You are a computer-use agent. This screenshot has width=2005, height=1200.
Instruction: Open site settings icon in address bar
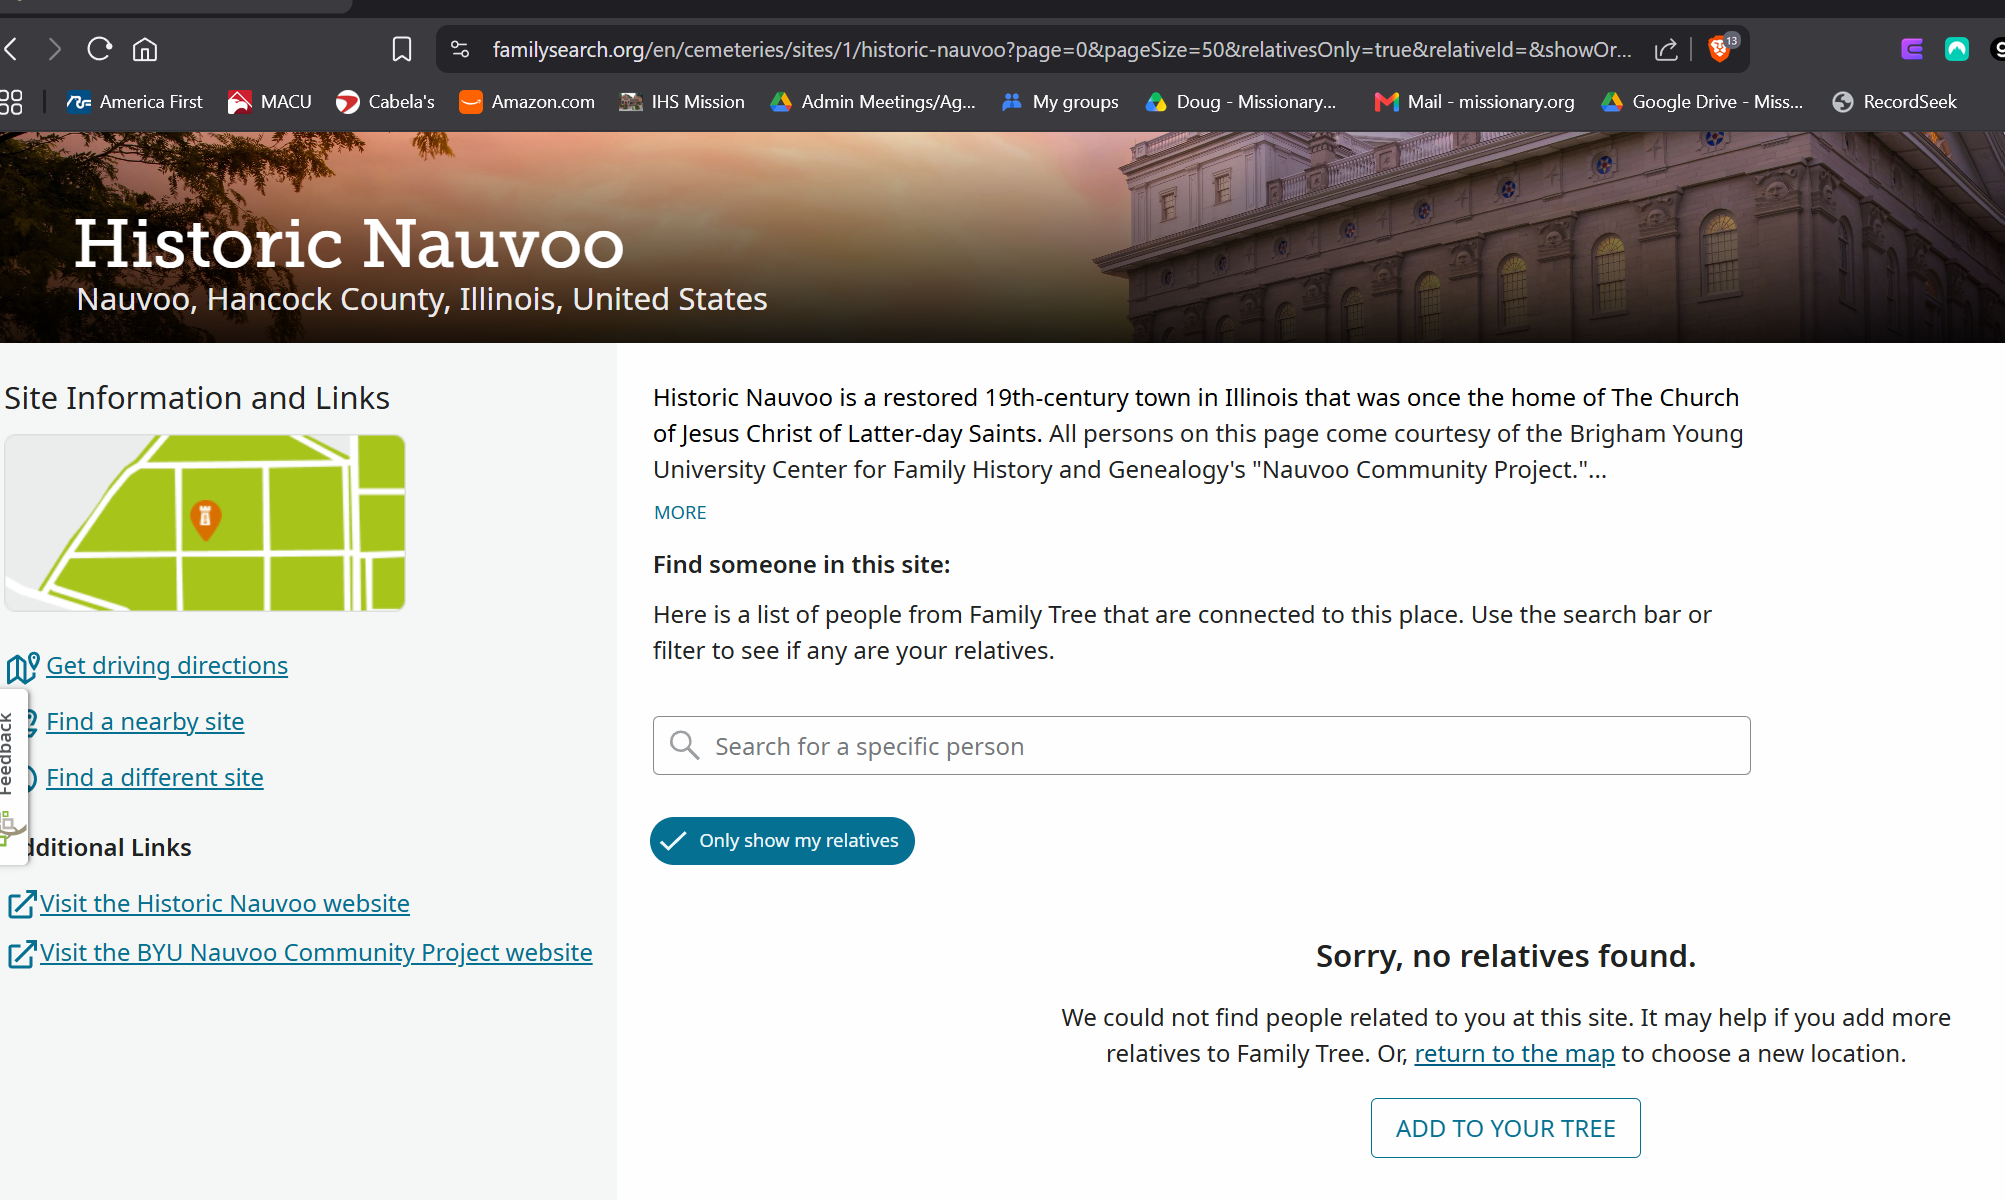[x=460, y=49]
